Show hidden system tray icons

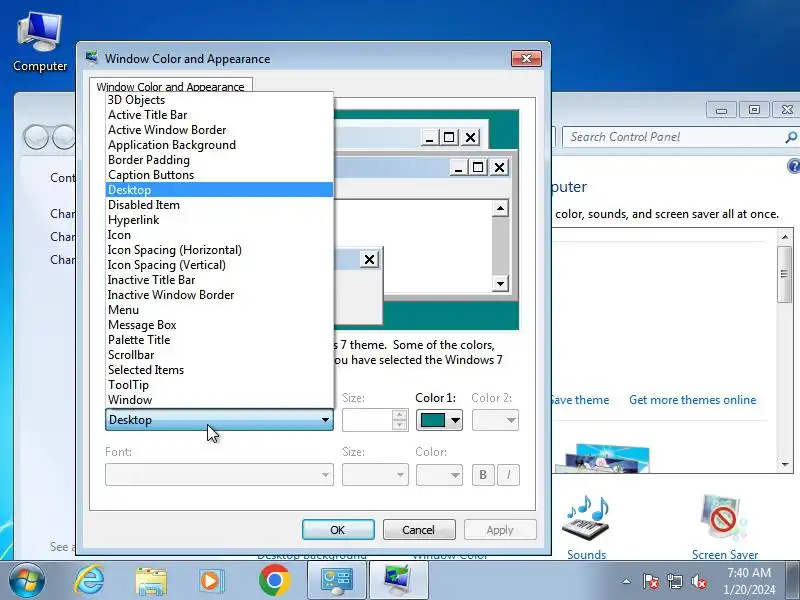coord(627,581)
